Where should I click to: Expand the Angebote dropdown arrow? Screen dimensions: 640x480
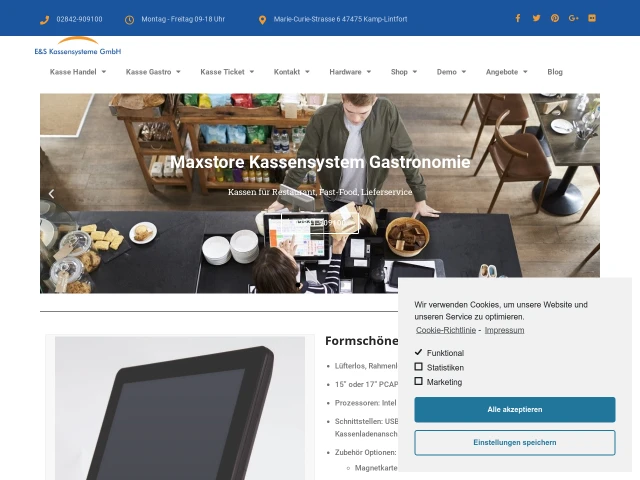click(525, 72)
